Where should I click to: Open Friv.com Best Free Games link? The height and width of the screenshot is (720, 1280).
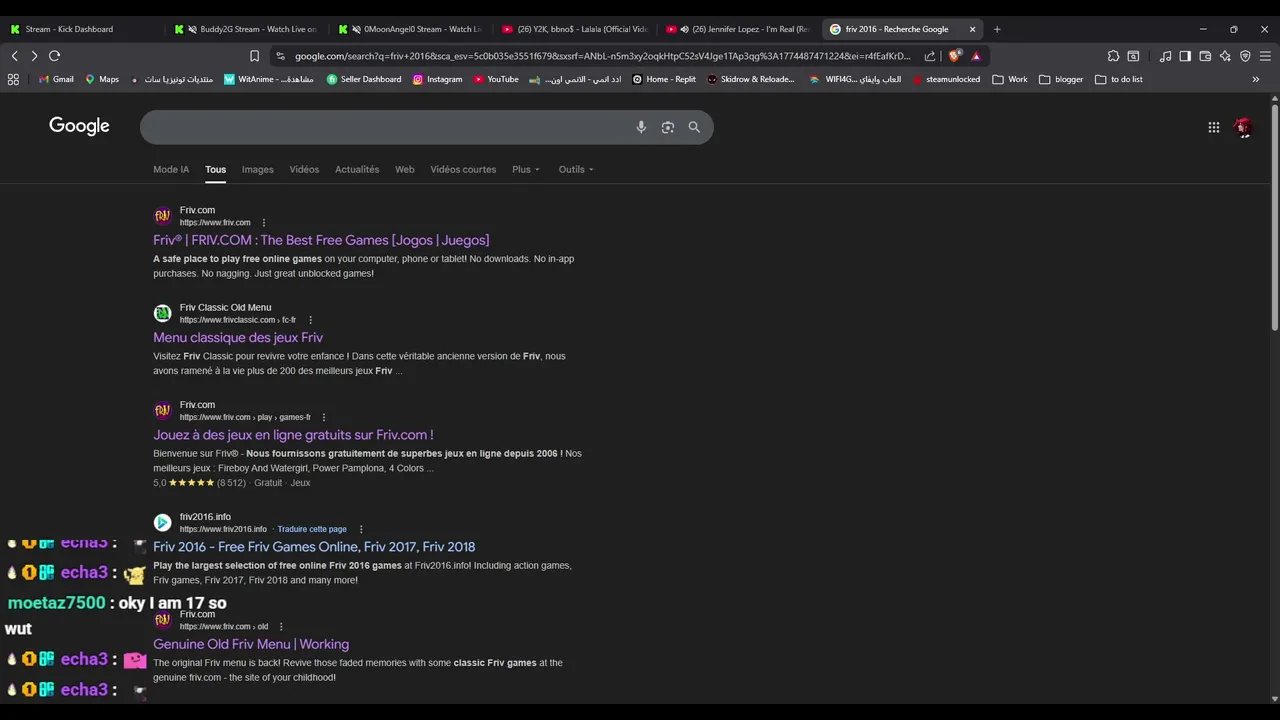[x=321, y=240]
